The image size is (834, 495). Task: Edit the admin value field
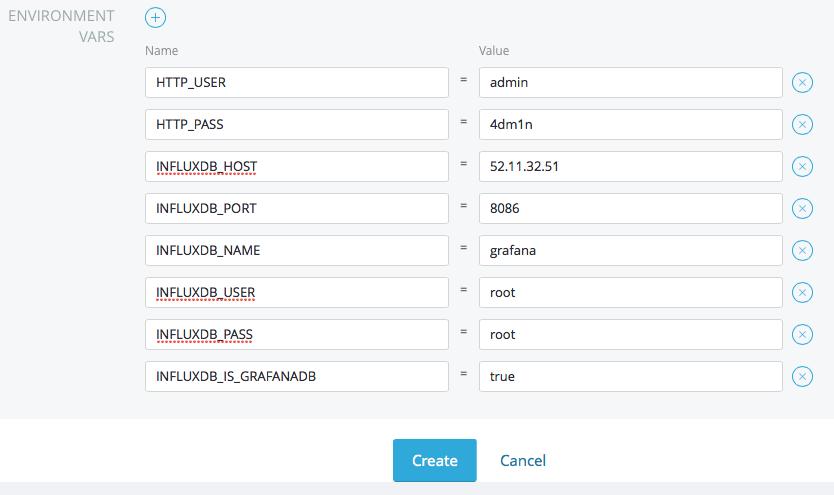coord(630,82)
